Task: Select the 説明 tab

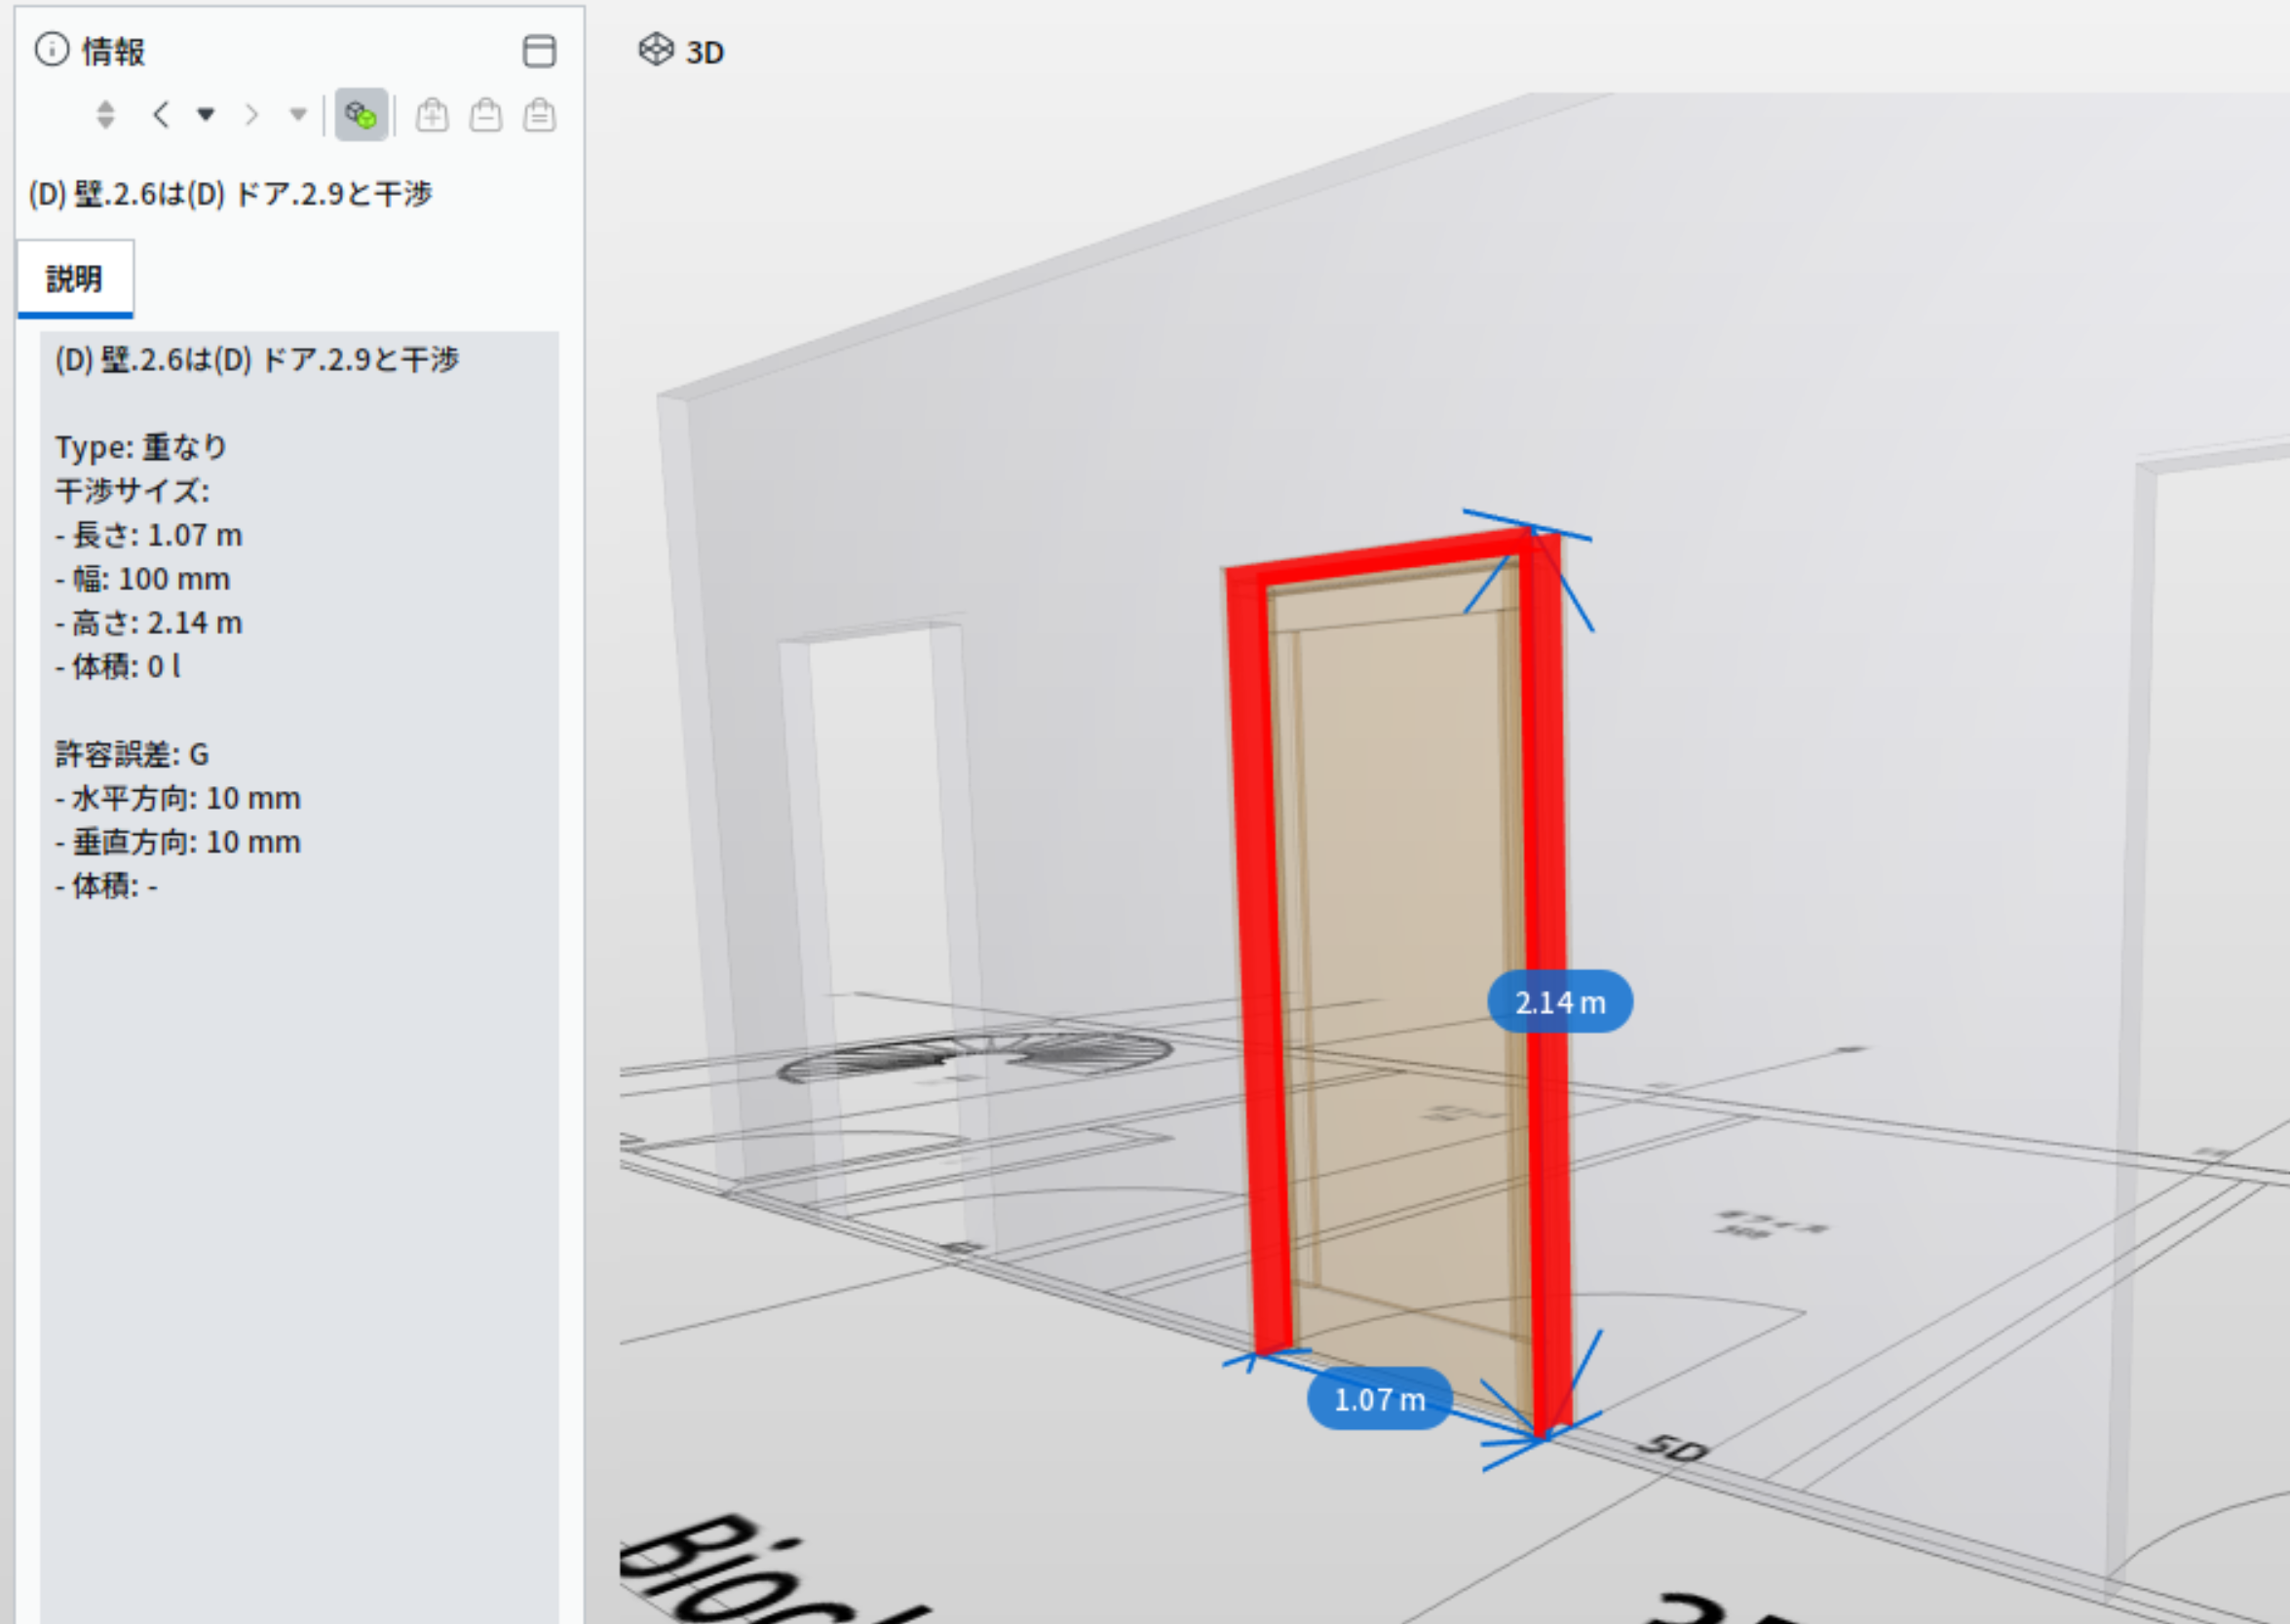Action: [x=75, y=279]
